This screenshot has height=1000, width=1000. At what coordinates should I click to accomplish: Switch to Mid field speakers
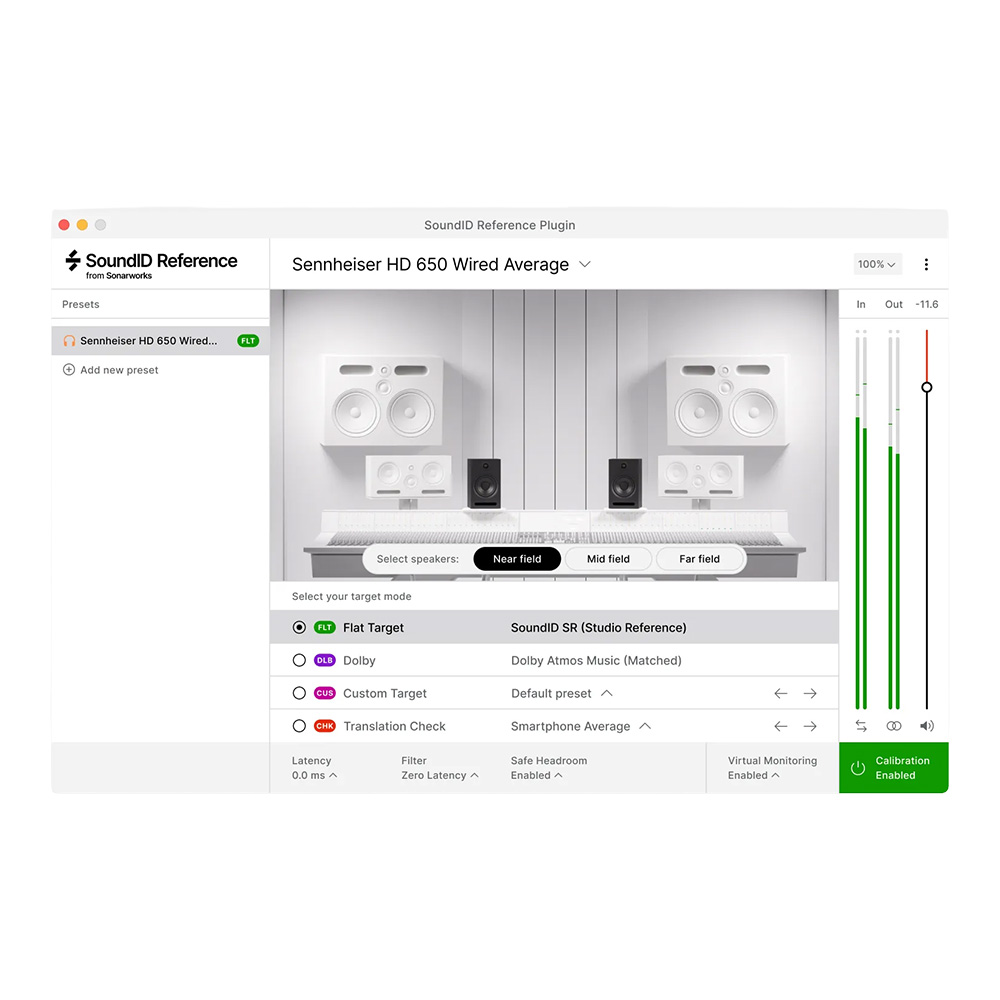pos(608,559)
